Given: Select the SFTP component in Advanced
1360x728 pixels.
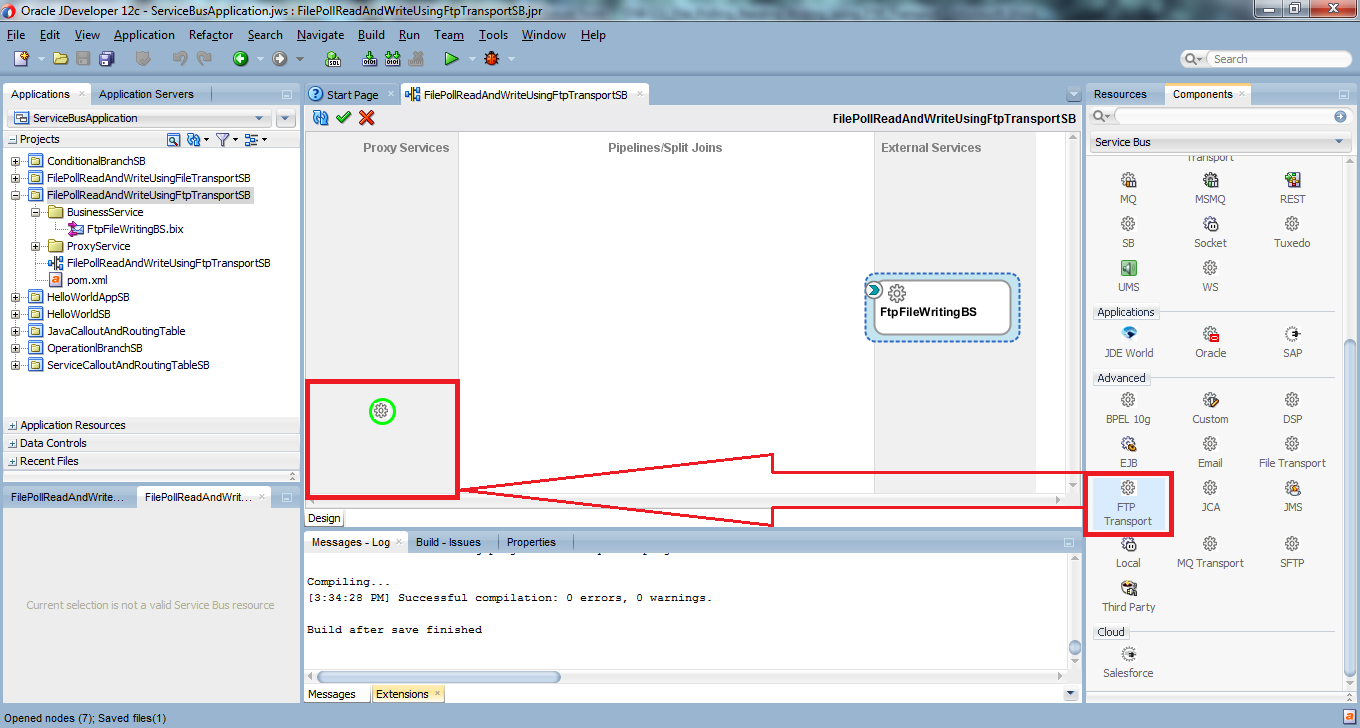Looking at the screenshot, I should [x=1292, y=550].
